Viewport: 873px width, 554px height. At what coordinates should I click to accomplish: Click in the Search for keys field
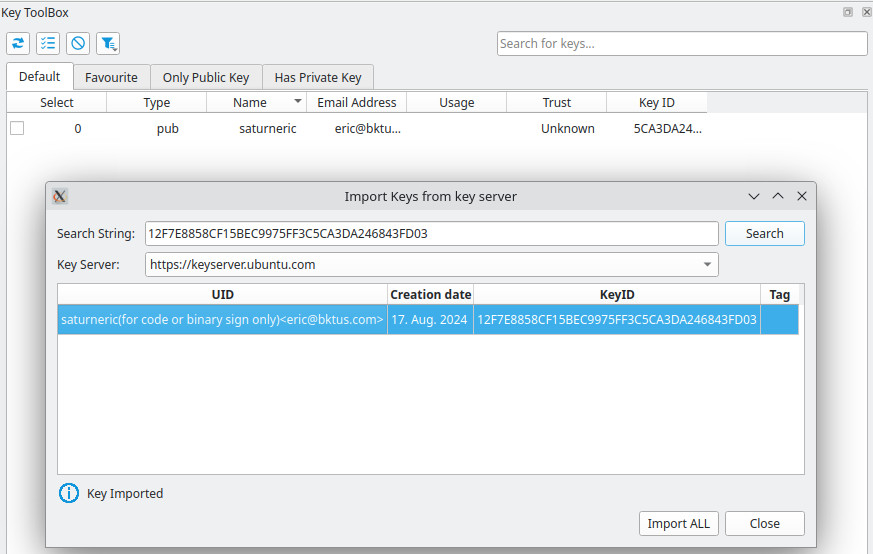682,43
